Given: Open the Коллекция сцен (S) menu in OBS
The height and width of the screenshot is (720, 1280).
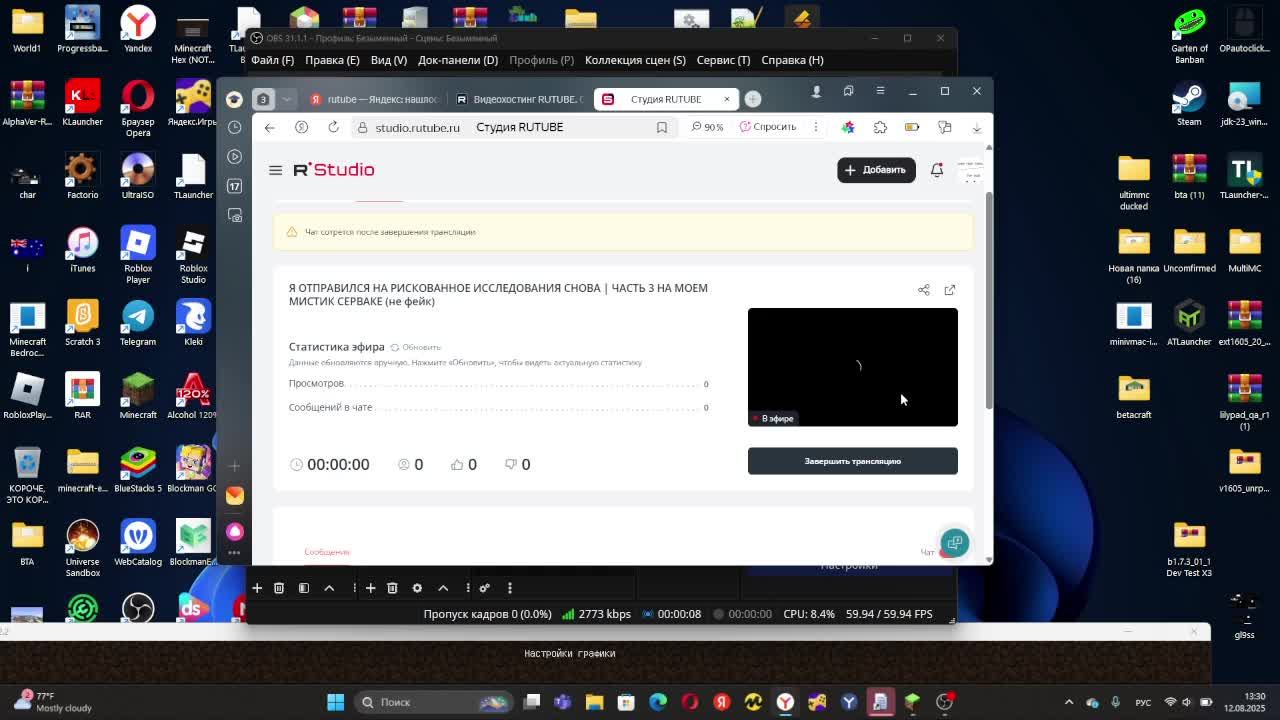Looking at the screenshot, I should tap(635, 60).
